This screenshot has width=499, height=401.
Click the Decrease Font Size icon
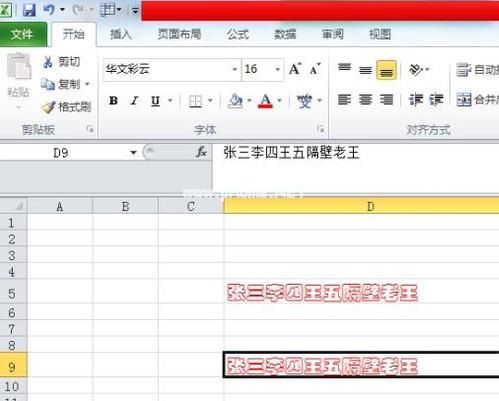(x=315, y=69)
